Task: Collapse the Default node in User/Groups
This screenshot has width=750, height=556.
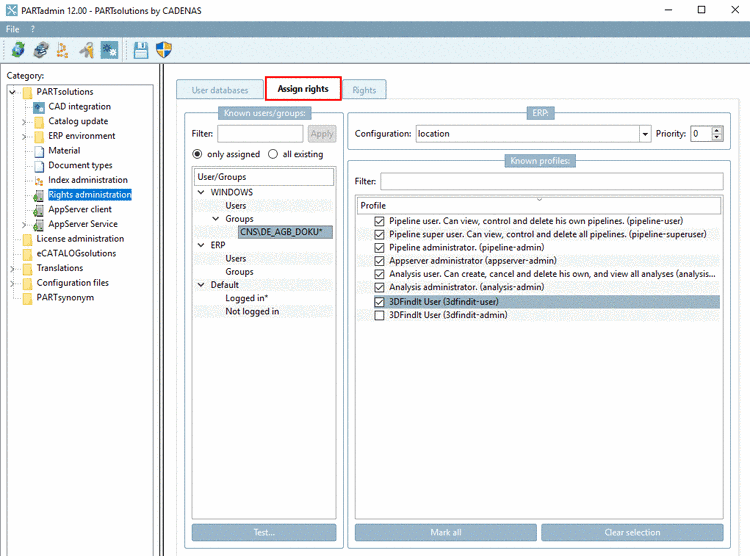Action: [x=201, y=285]
